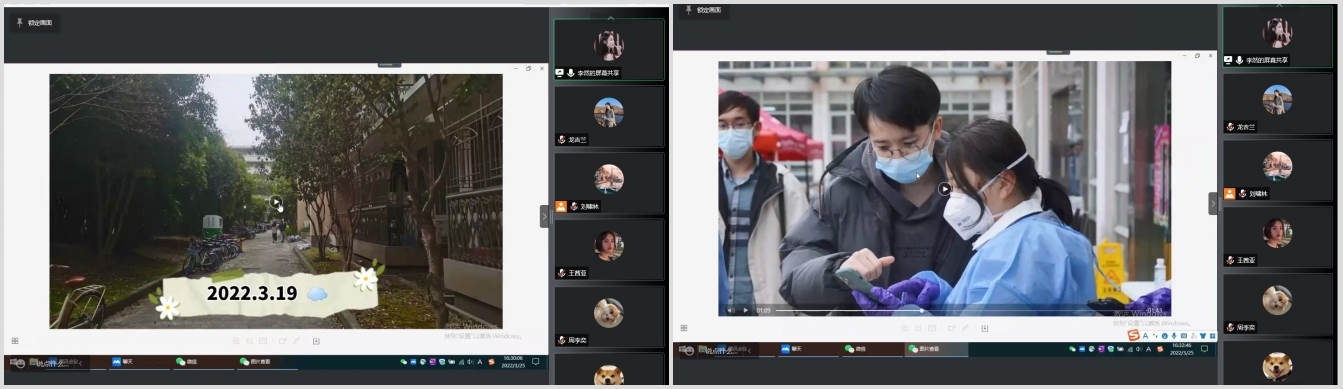Open the grid view icon below the 2022.3.19 photo
1343x389 pixels.
point(15,341)
